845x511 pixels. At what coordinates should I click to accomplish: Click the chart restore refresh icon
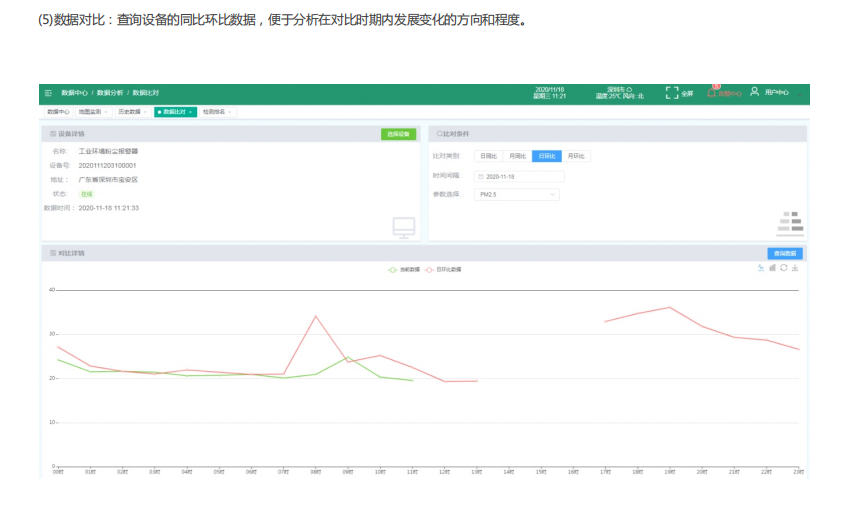pyautogui.click(x=783, y=267)
